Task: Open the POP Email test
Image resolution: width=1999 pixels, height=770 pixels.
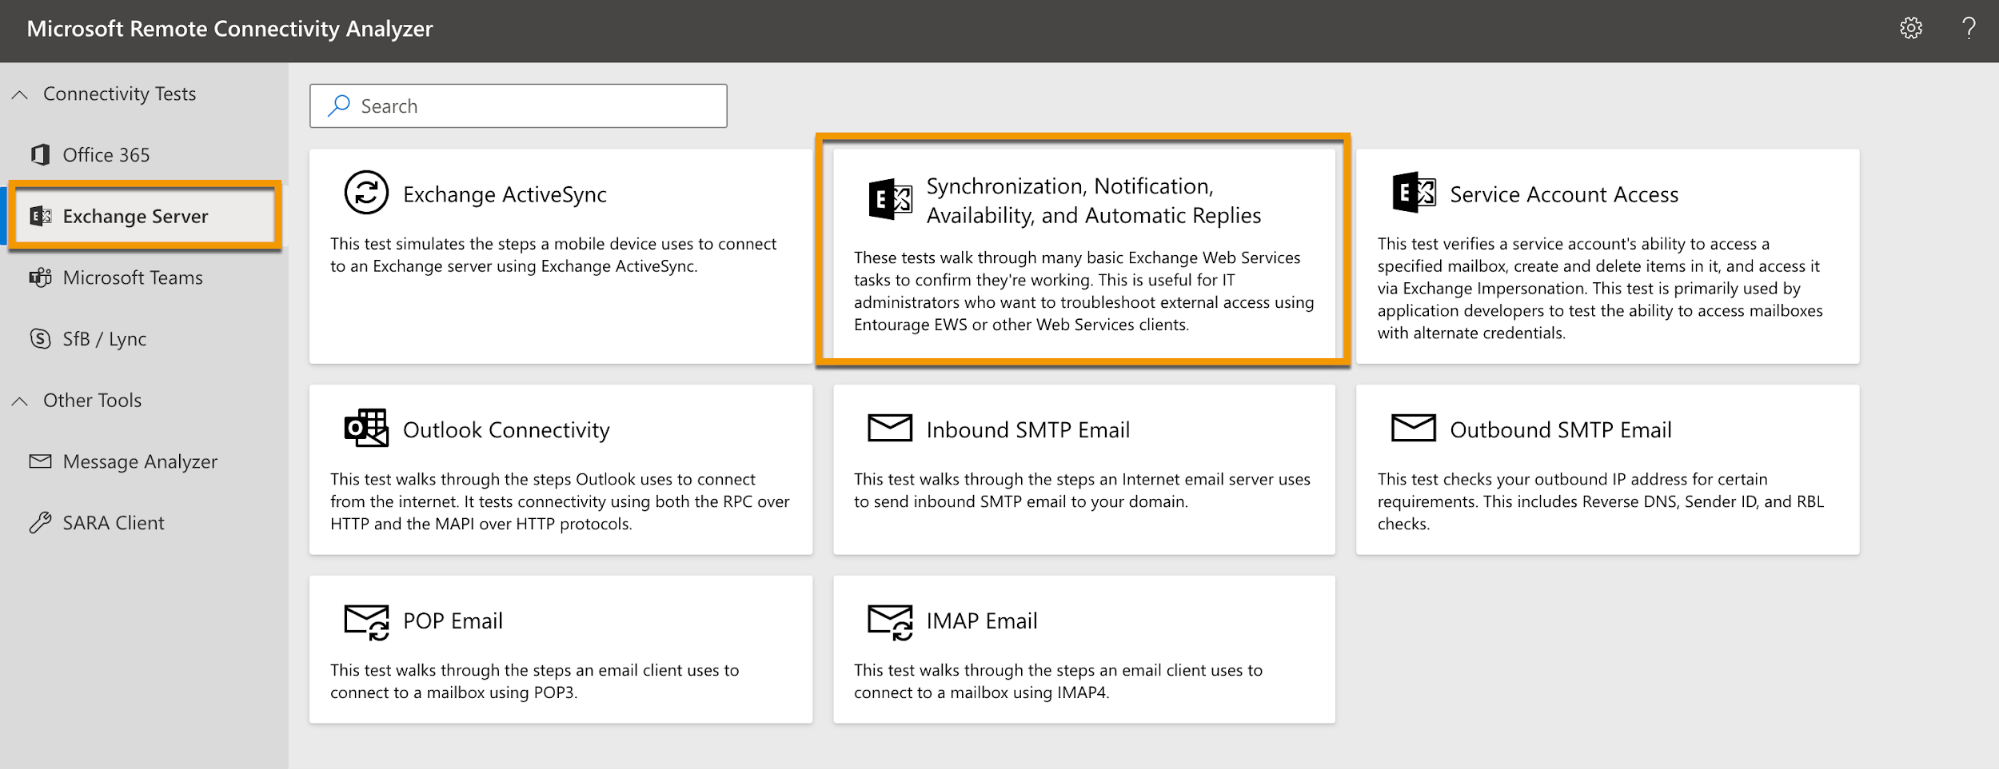Action: coord(561,649)
